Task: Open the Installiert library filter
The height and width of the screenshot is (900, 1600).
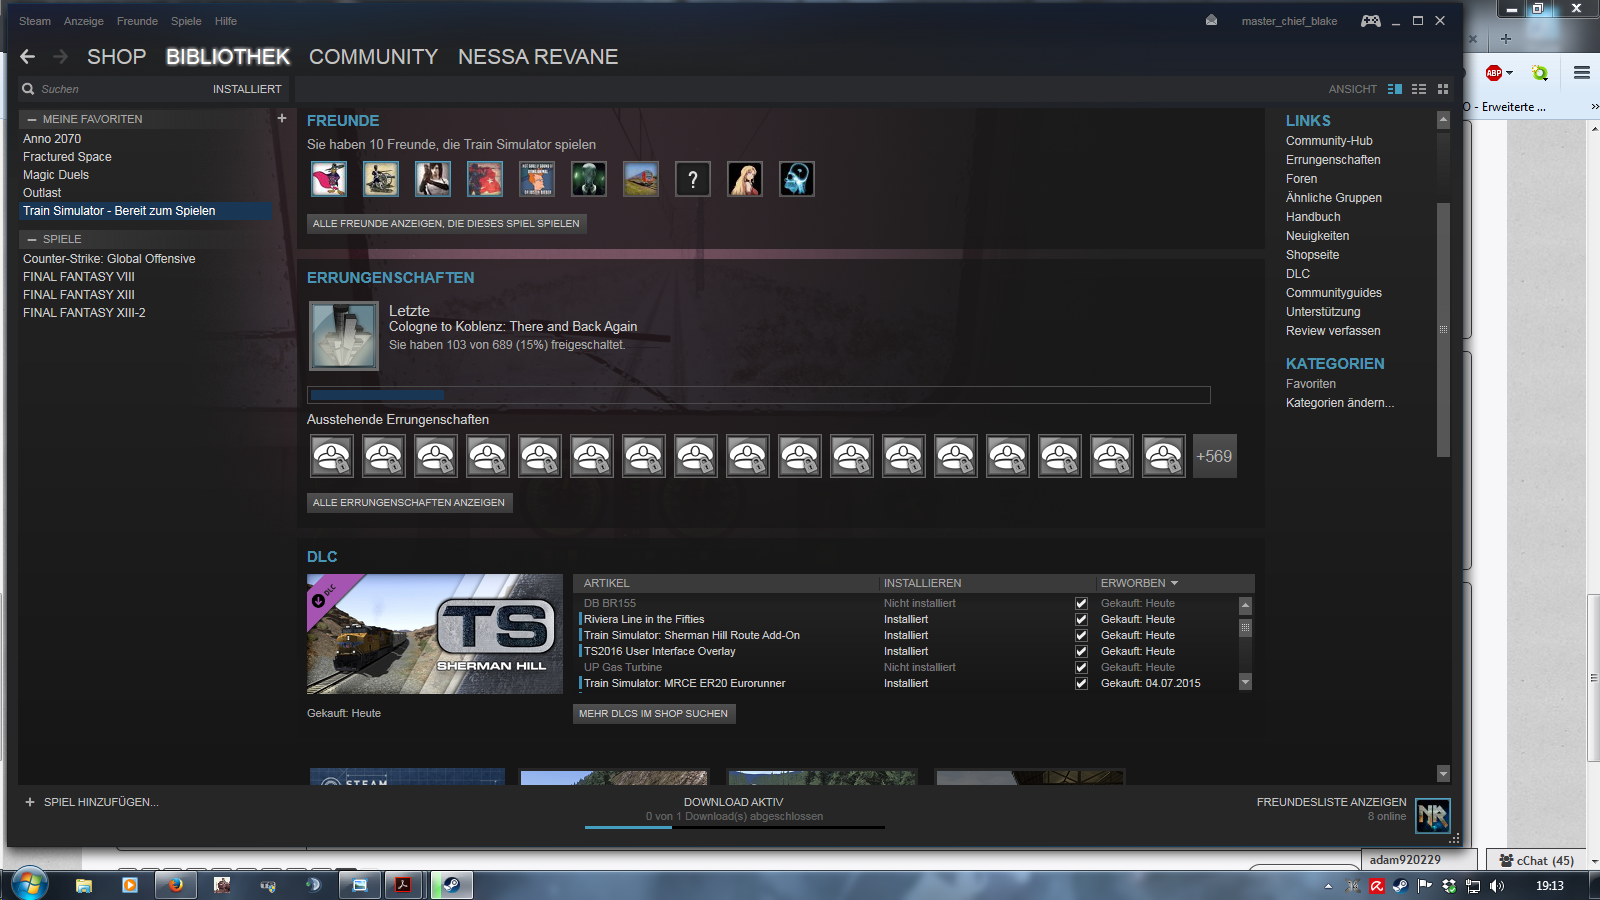Action: [x=247, y=89]
